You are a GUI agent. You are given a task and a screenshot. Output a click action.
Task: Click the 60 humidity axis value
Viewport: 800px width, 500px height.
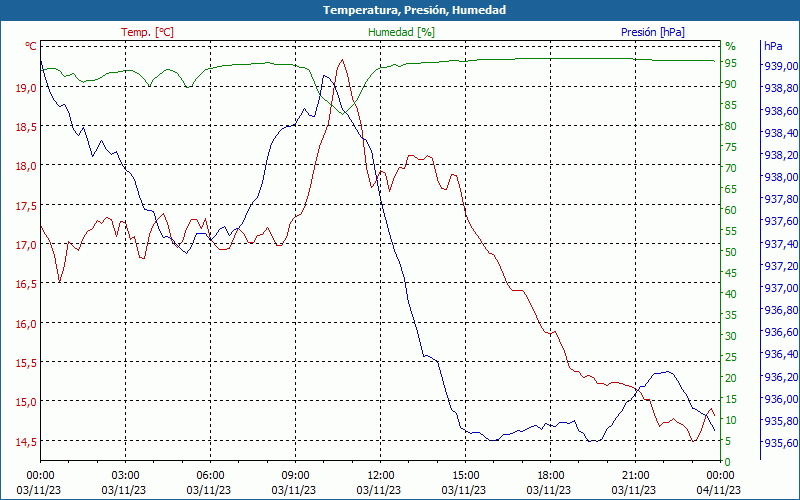pos(731,210)
